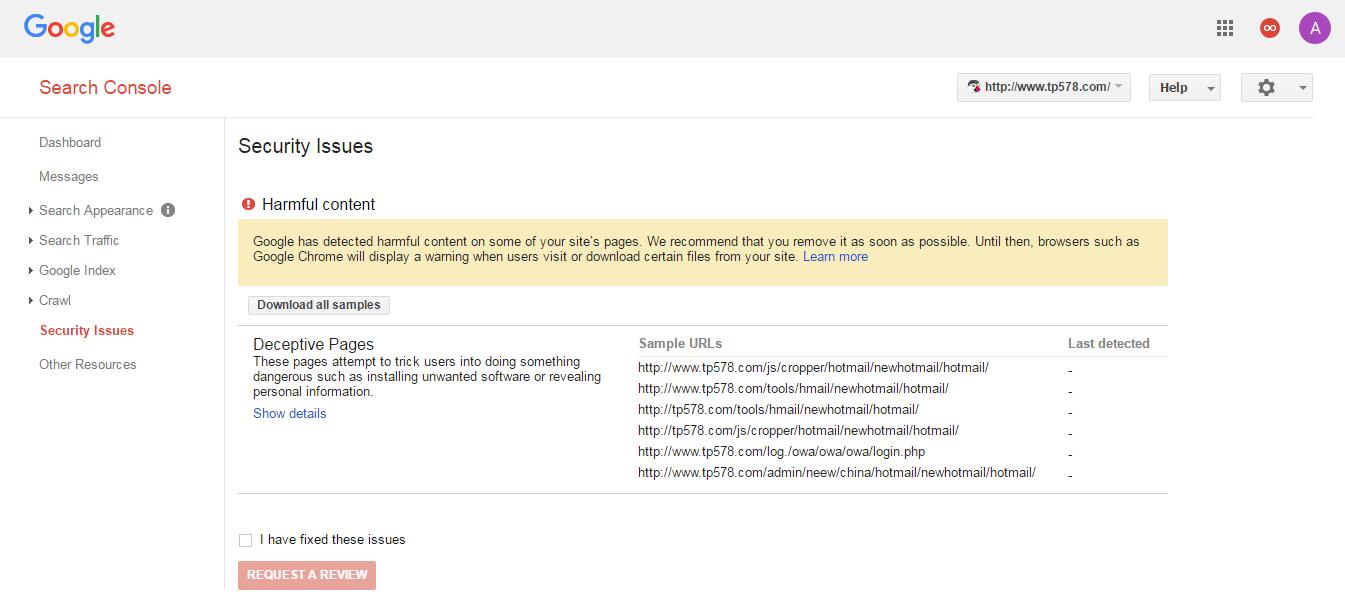Click the http://tp578.com/js/cropper sample URL
This screenshot has width=1345, height=604.
pos(798,430)
